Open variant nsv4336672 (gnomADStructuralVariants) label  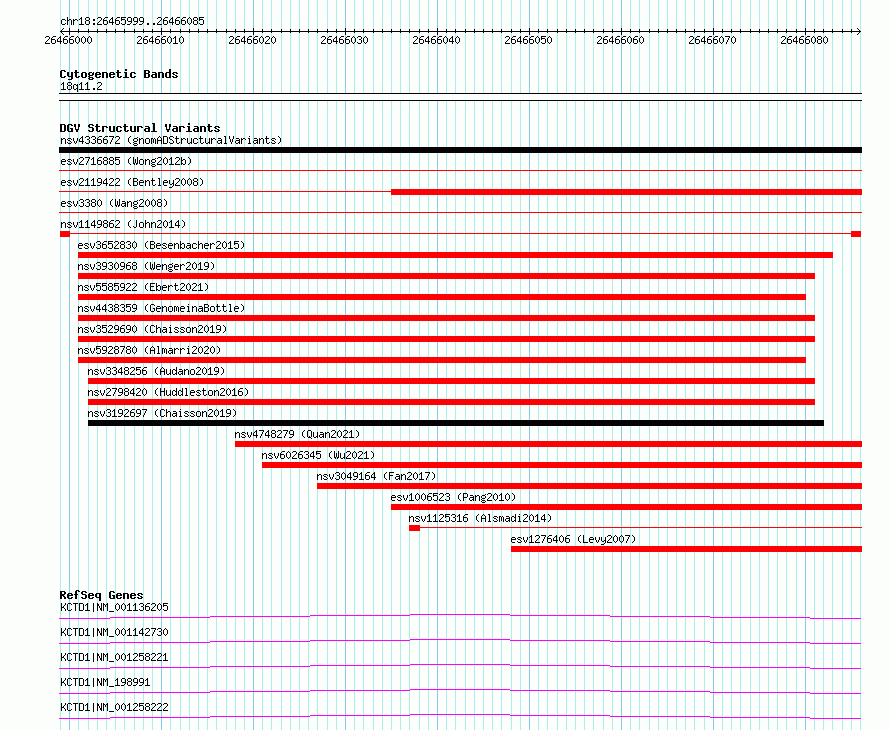[x=171, y=140]
